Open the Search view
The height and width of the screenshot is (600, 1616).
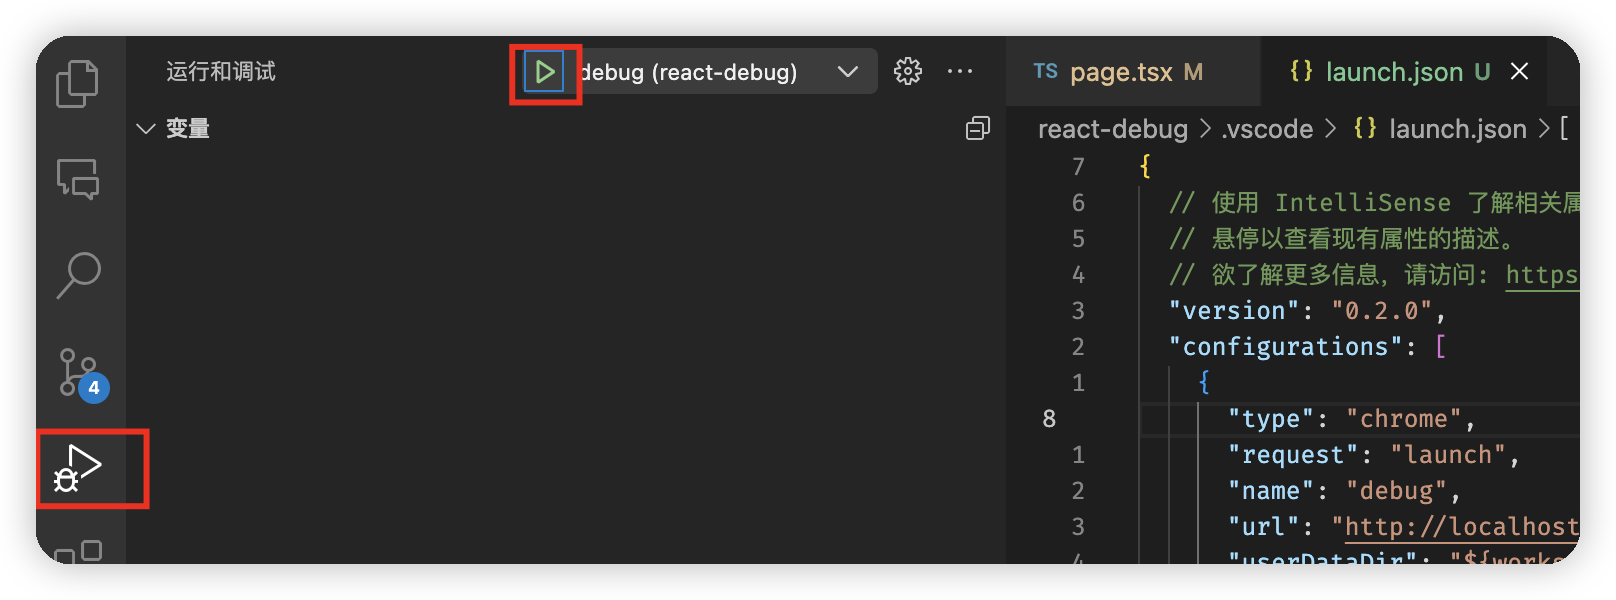(78, 275)
